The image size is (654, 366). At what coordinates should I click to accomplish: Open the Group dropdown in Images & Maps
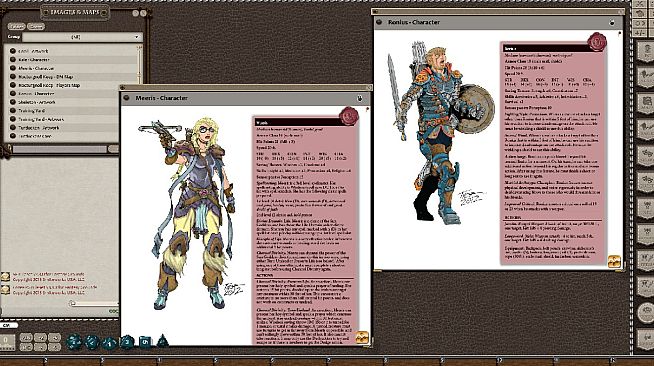pyautogui.click(x=82, y=37)
